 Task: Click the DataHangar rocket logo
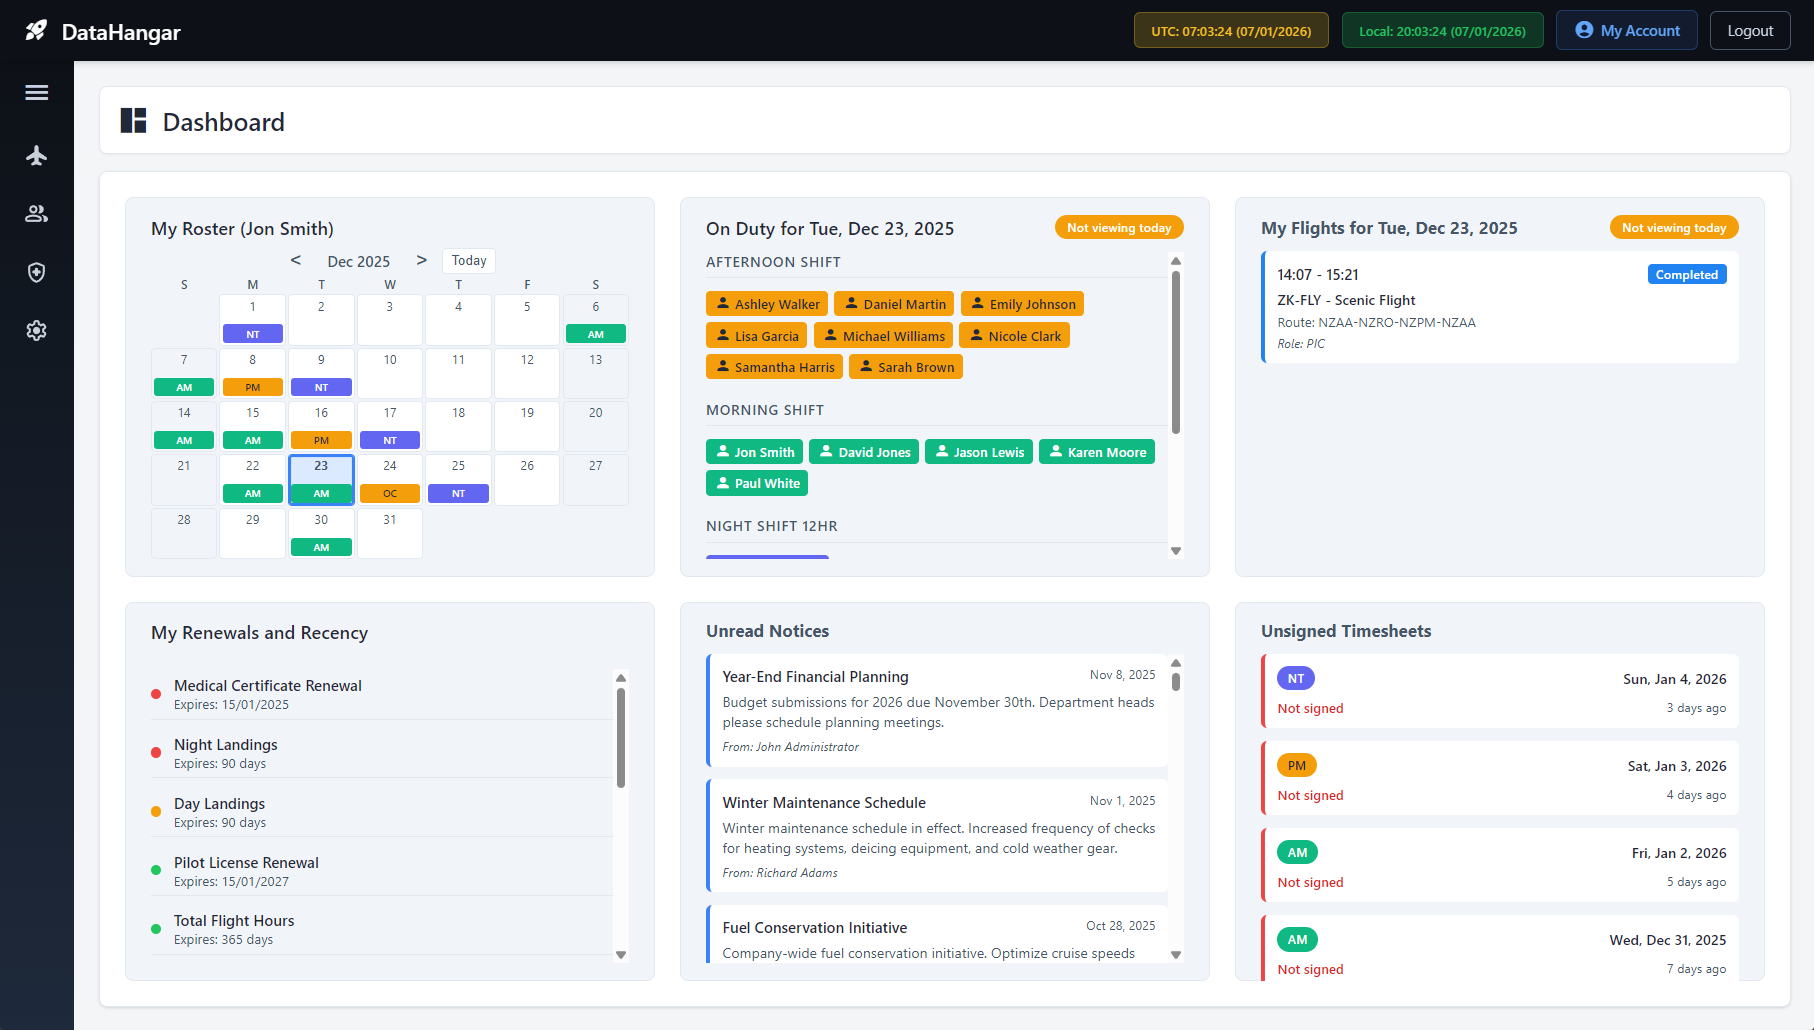pos(34,29)
